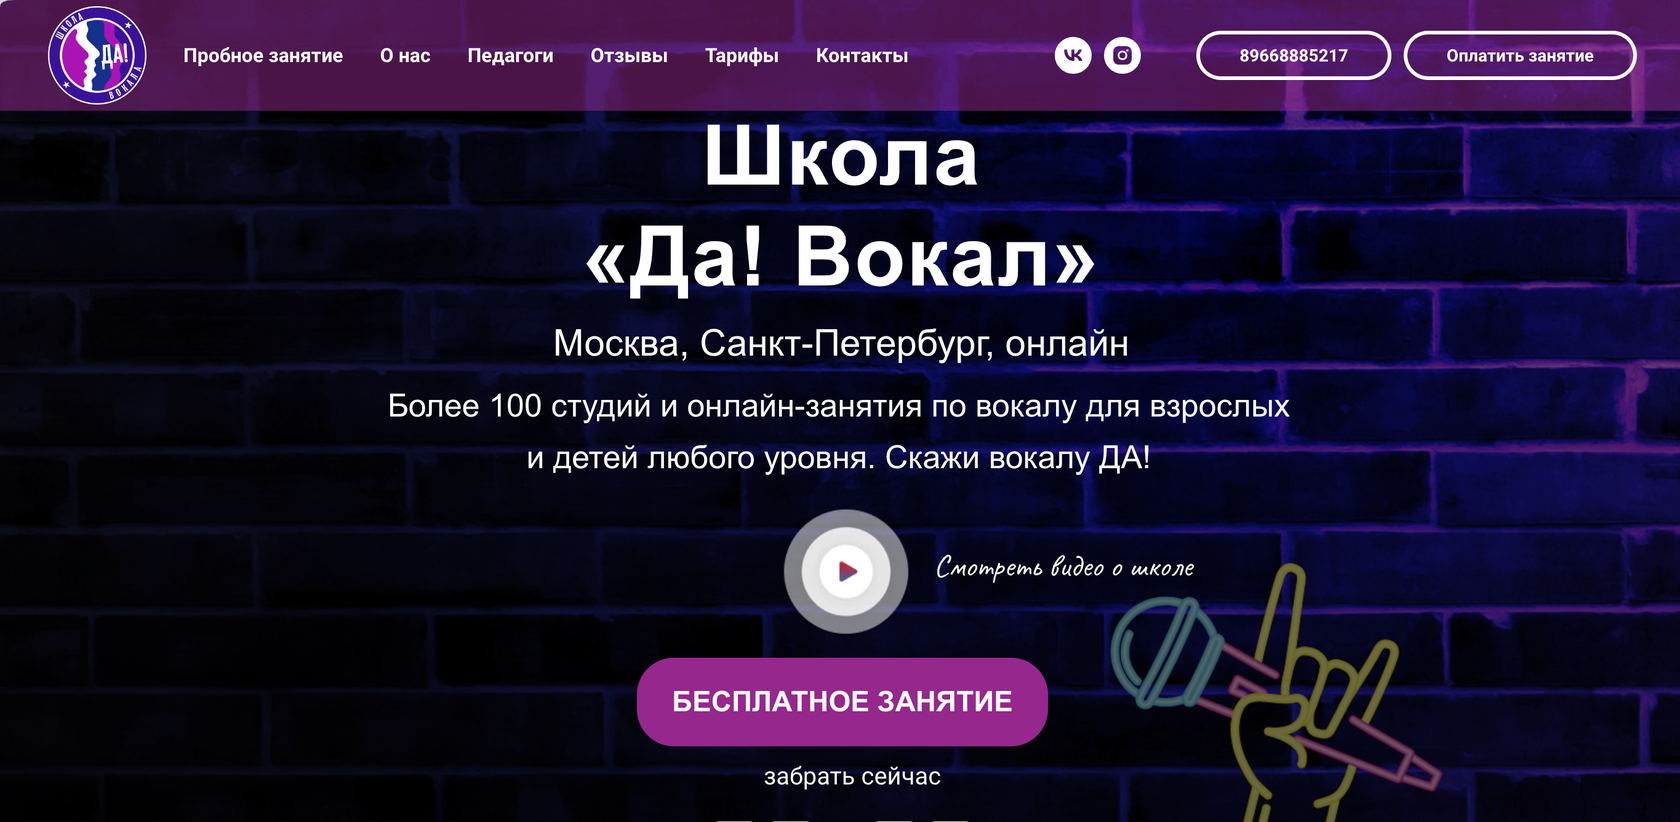Open the Отзывы navigation item
The height and width of the screenshot is (822, 1680).
click(629, 56)
